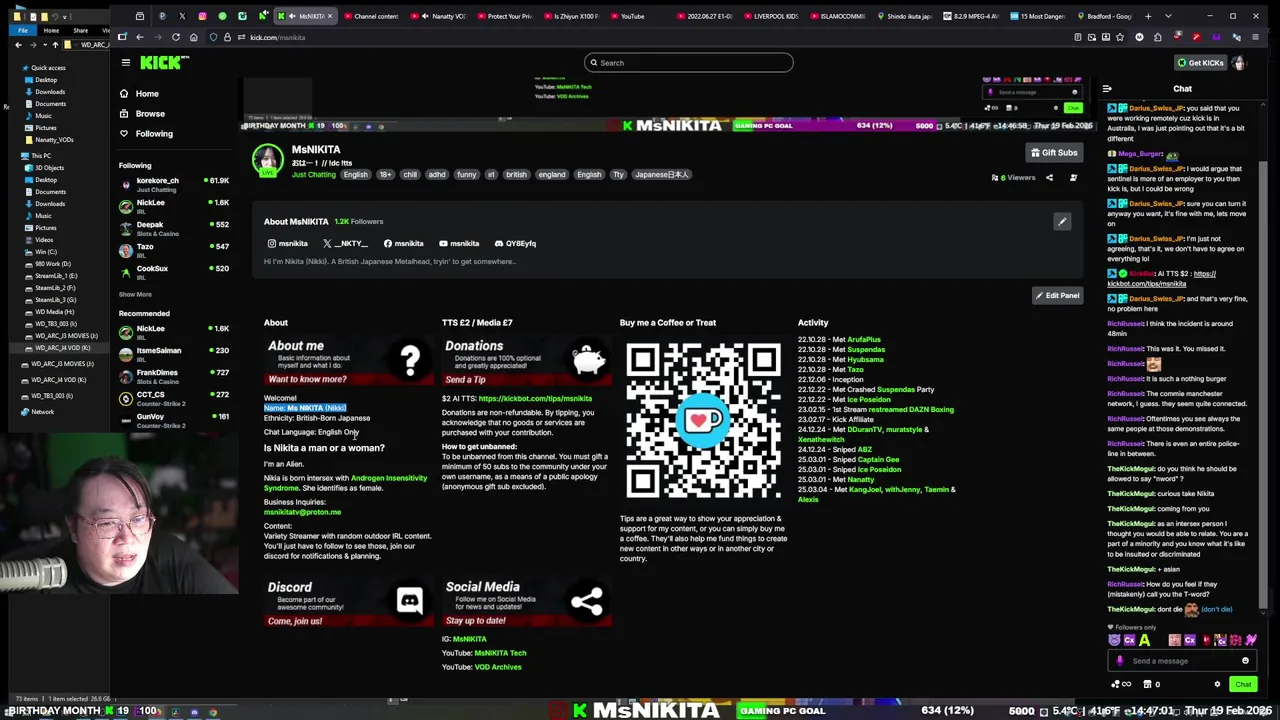Click the KICK logo

[164, 62]
